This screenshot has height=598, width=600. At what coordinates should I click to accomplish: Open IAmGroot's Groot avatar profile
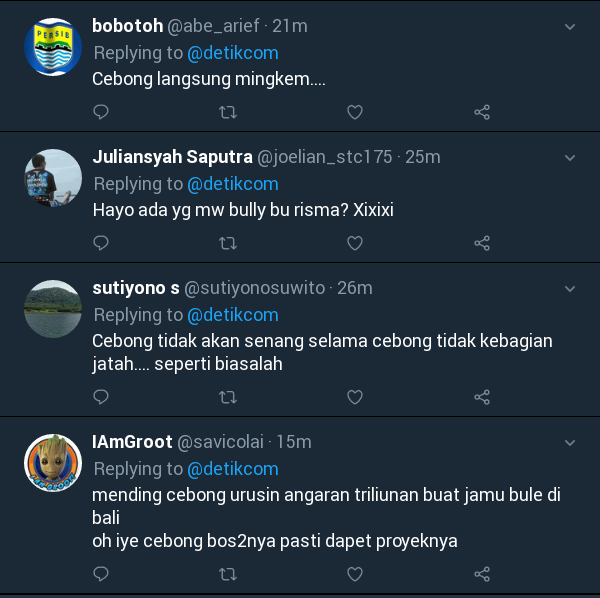53,463
